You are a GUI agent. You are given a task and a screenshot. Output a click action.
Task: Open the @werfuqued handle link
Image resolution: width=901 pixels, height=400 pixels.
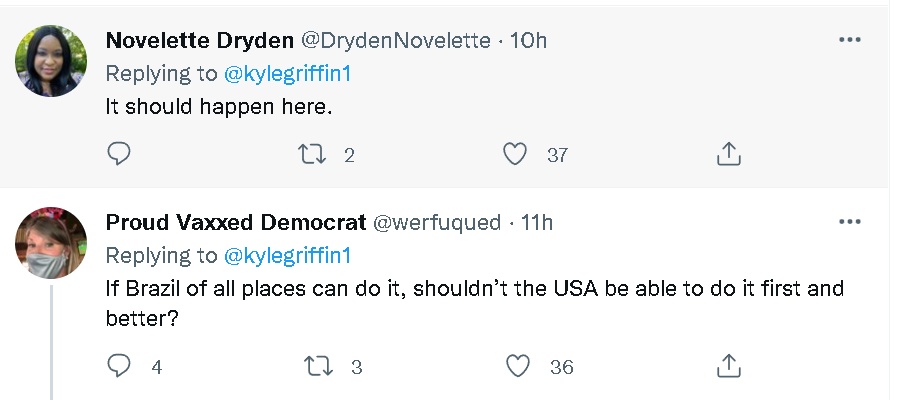[436, 222]
